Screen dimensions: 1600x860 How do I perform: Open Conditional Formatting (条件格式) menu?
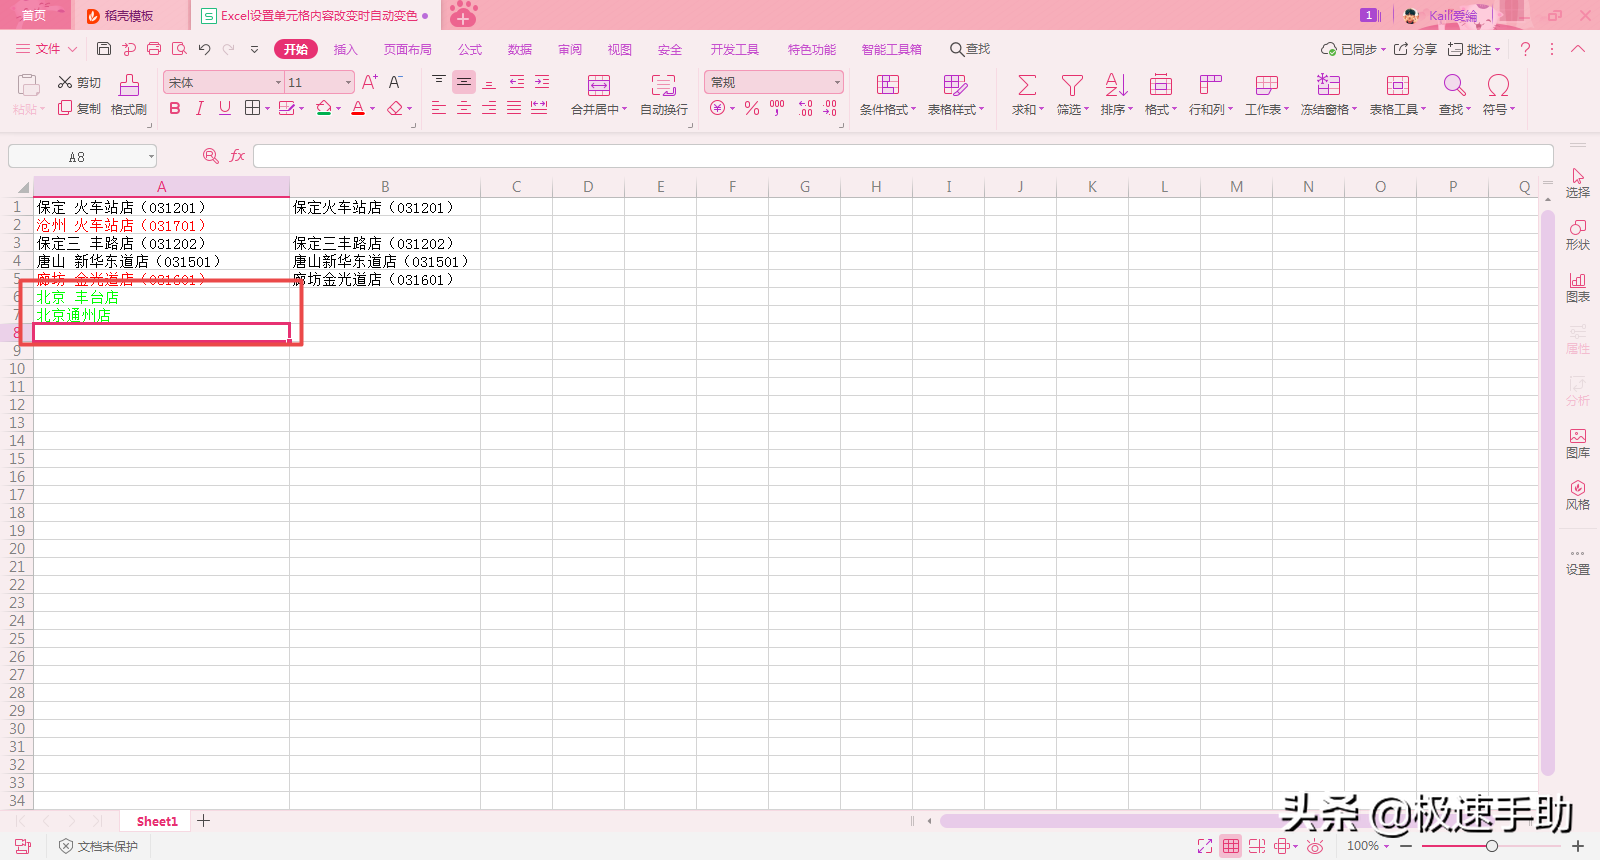pyautogui.click(x=888, y=96)
